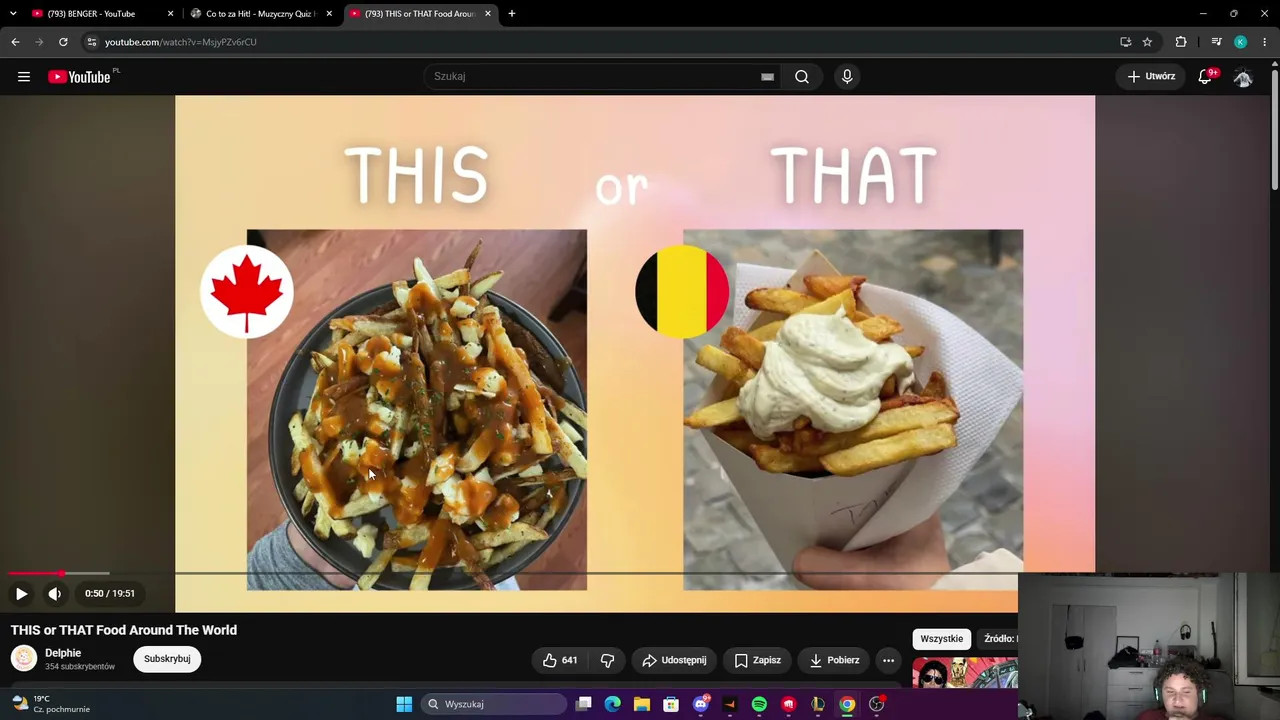Viewport: 1280px width, 720px height.
Task: Open Chrome profile K avatar
Action: (1240, 42)
